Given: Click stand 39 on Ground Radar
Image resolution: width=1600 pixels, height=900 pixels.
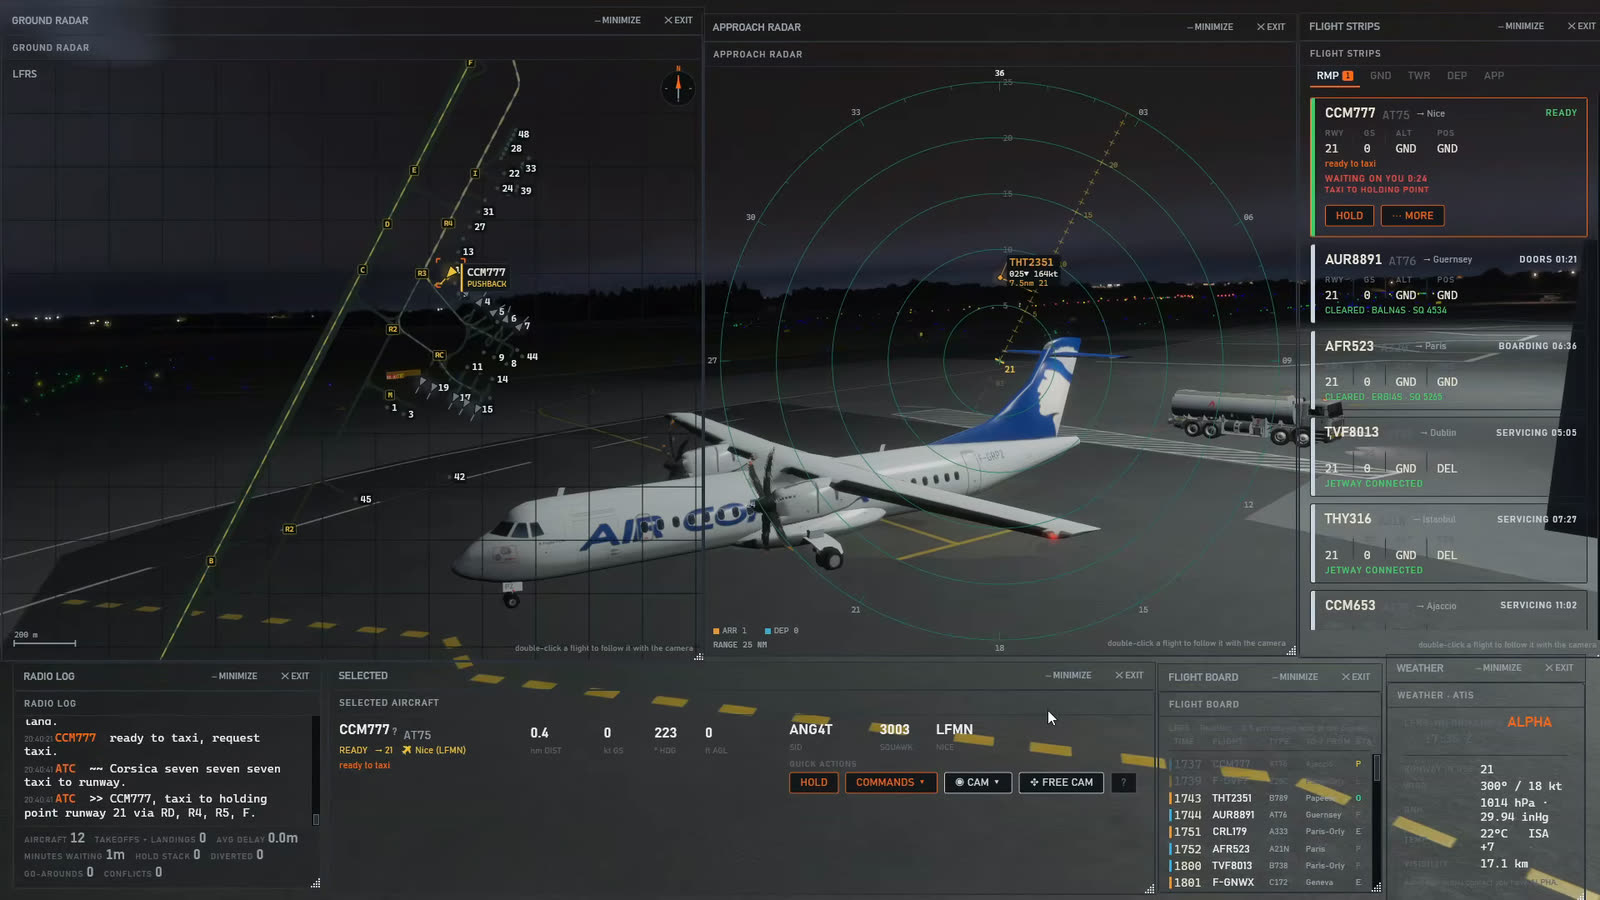Looking at the screenshot, I should tap(526, 191).
